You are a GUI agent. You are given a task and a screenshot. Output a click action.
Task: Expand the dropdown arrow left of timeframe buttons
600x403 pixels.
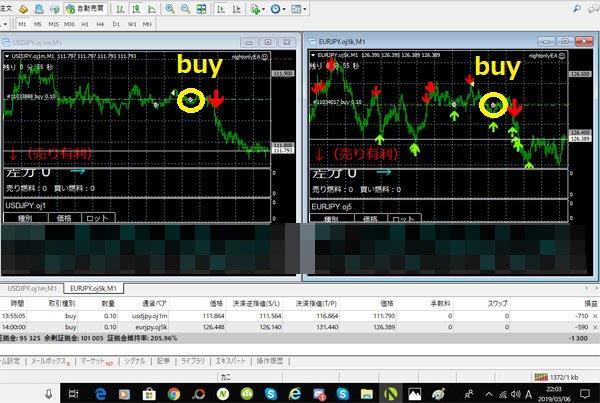pos(5,24)
